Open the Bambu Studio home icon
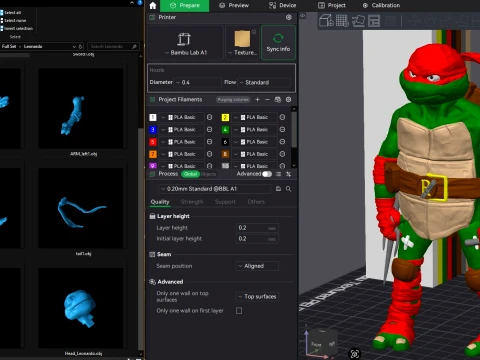 (x=153, y=5)
